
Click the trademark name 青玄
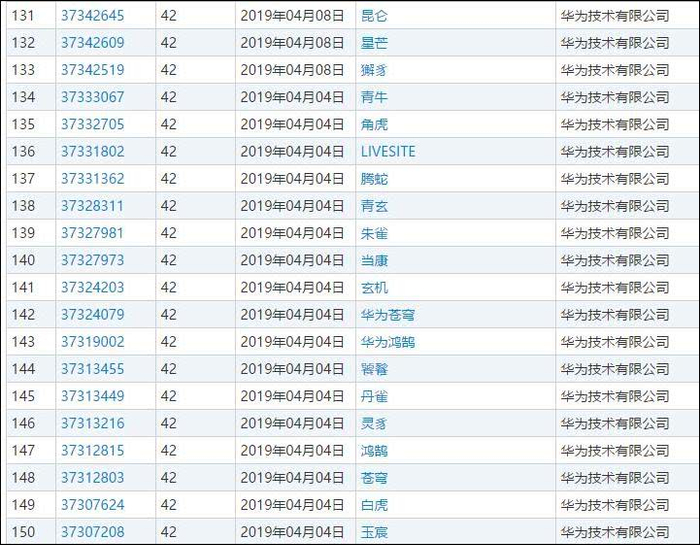(x=374, y=206)
